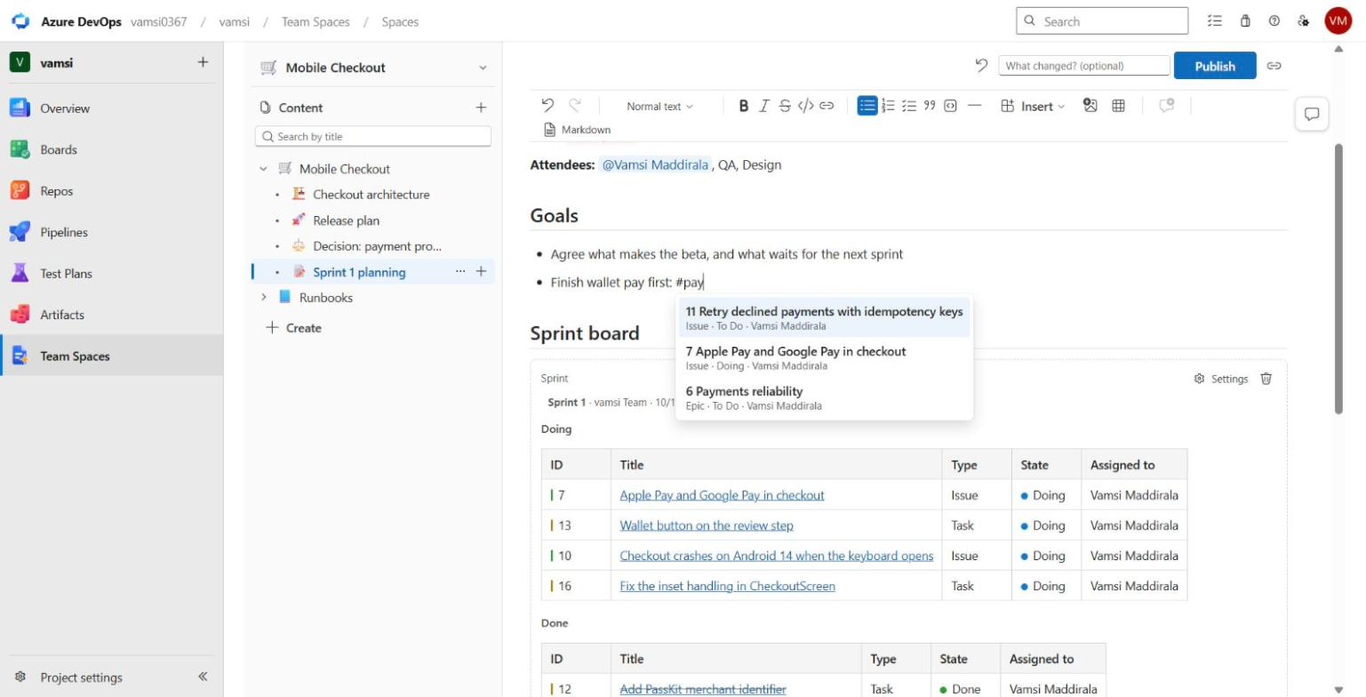This screenshot has width=1366, height=697.
Task: Open Artifacts in the left navigation
Action: 112,314
